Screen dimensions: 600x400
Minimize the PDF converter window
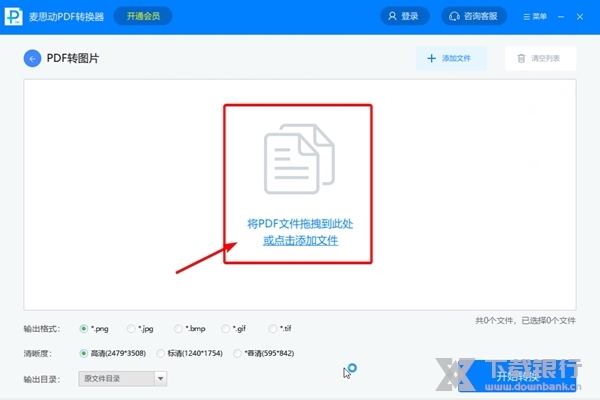561,16
